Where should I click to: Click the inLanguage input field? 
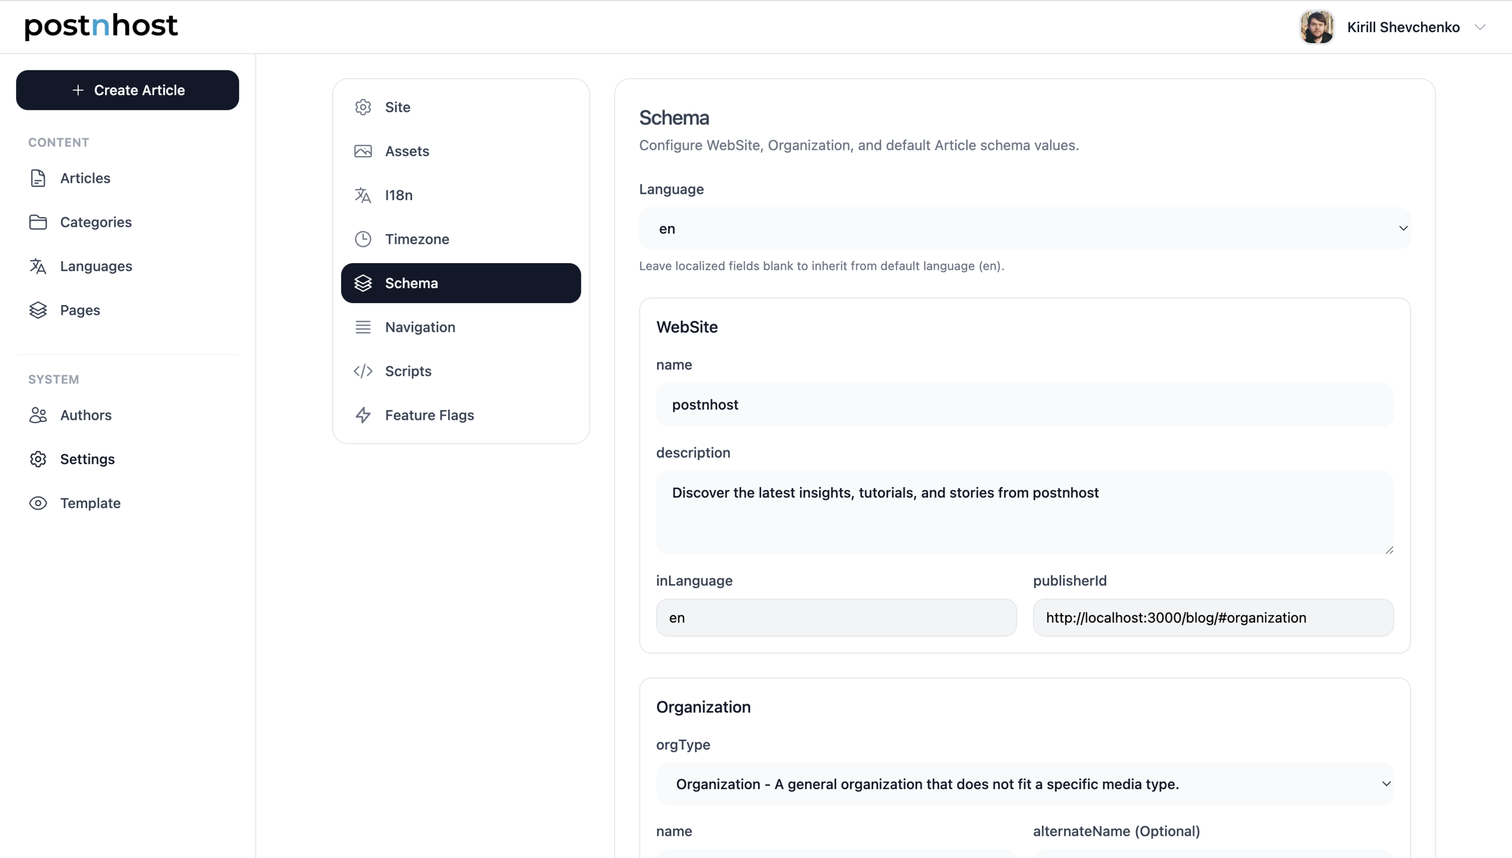[836, 618]
